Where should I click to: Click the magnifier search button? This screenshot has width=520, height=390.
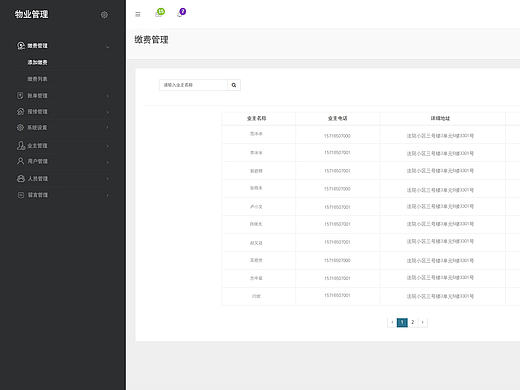tap(234, 85)
